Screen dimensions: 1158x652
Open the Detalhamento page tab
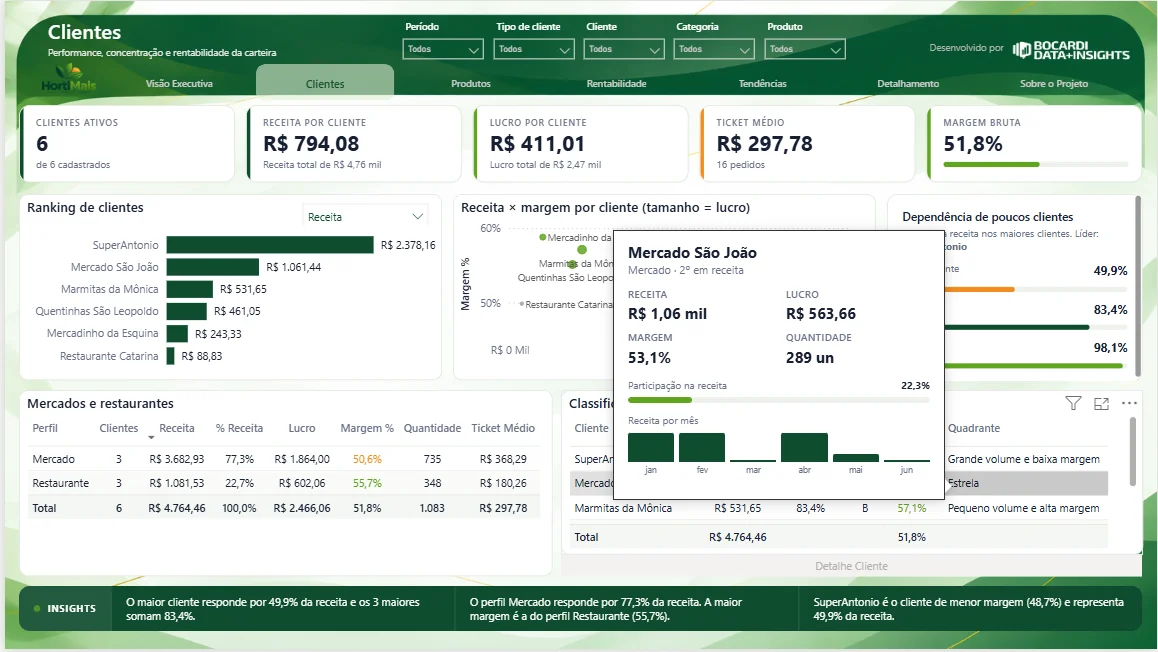click(908, 83)
